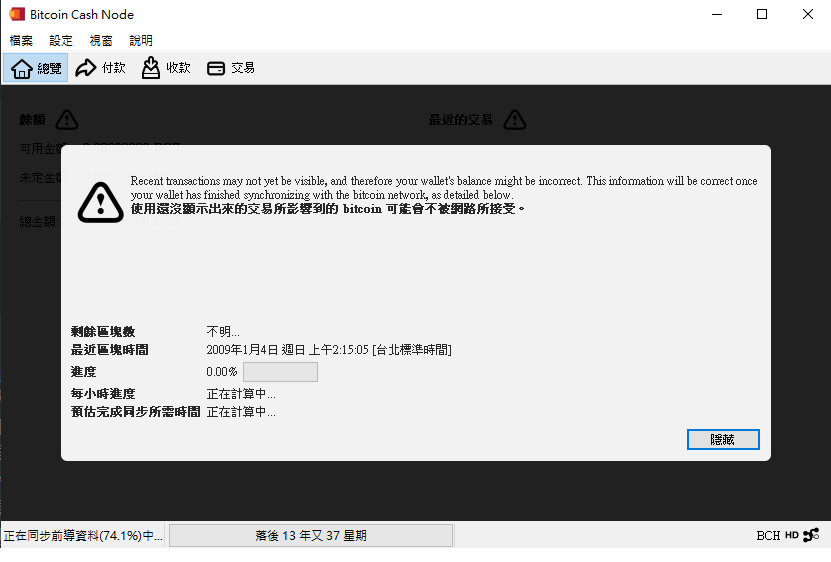
Task: Open the 設定 (Settings) menu
Action: point(61,40)
